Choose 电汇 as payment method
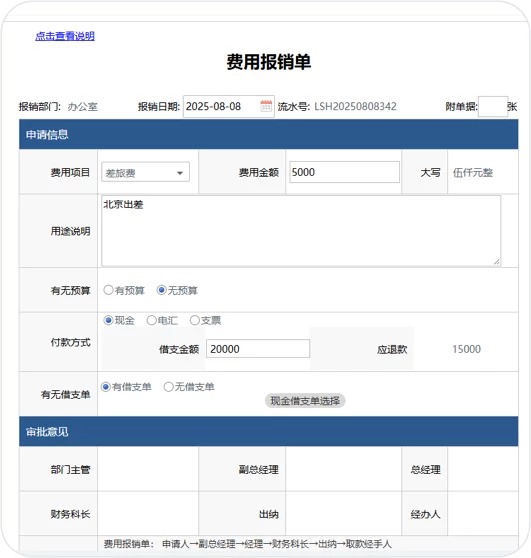The width and height of the screenshot is (531, 558). coord(152,320)
